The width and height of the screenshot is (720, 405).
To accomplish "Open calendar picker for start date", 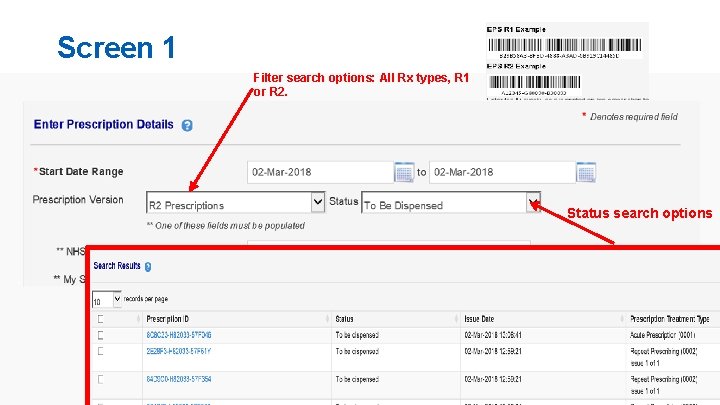I will pyautogui.click(x=404, y=172).
